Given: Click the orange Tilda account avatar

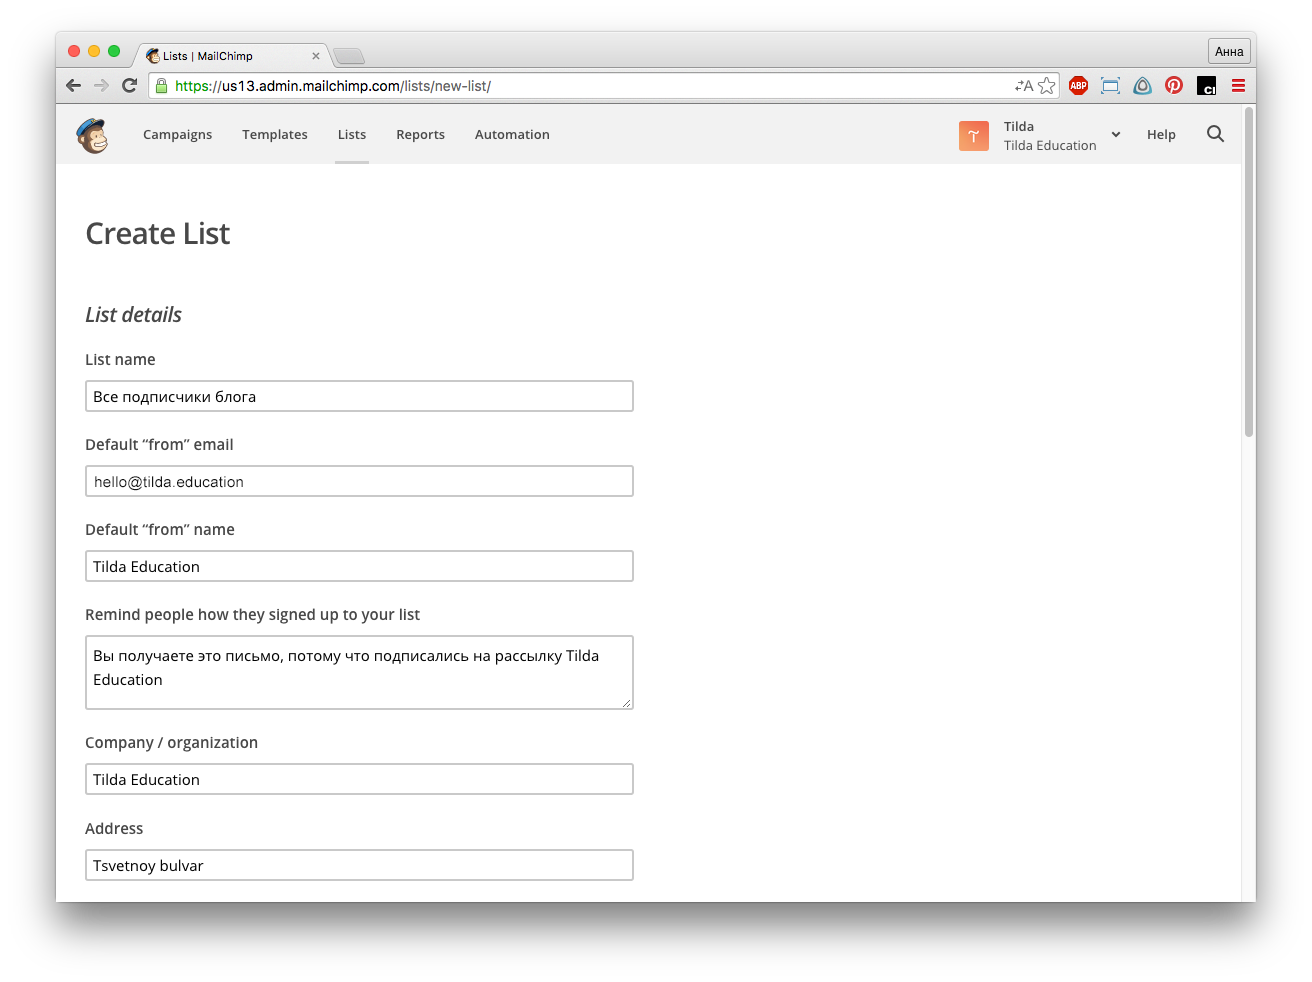Looking at the screenshot, I should tap(973, 136).
